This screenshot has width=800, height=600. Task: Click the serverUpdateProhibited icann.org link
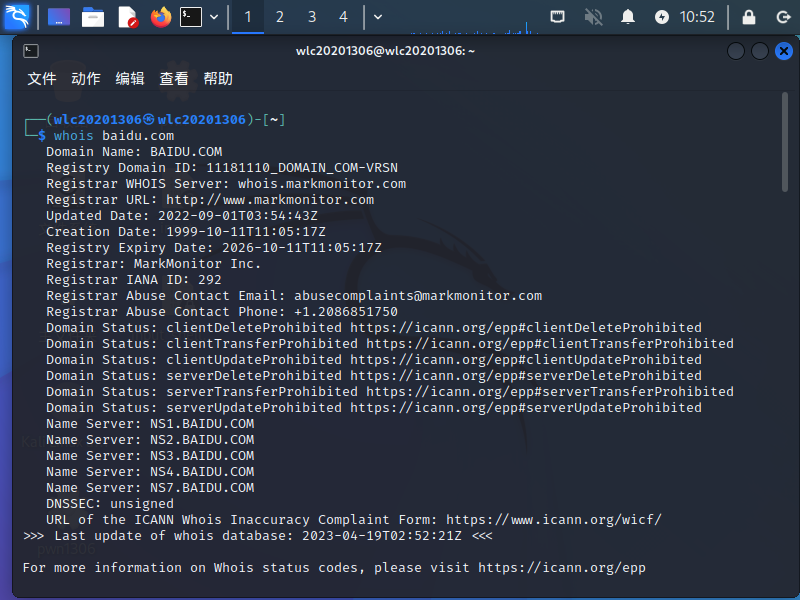(x=526, y=407)
